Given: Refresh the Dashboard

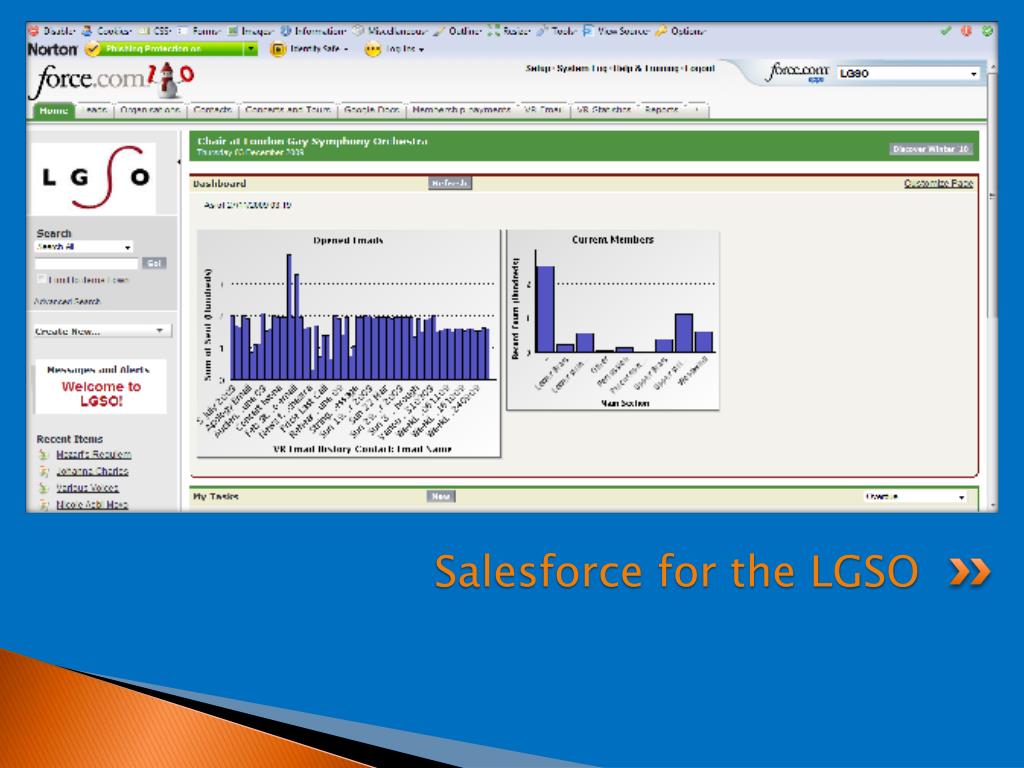Looking at the screenshot, I should tap(450, 184).
